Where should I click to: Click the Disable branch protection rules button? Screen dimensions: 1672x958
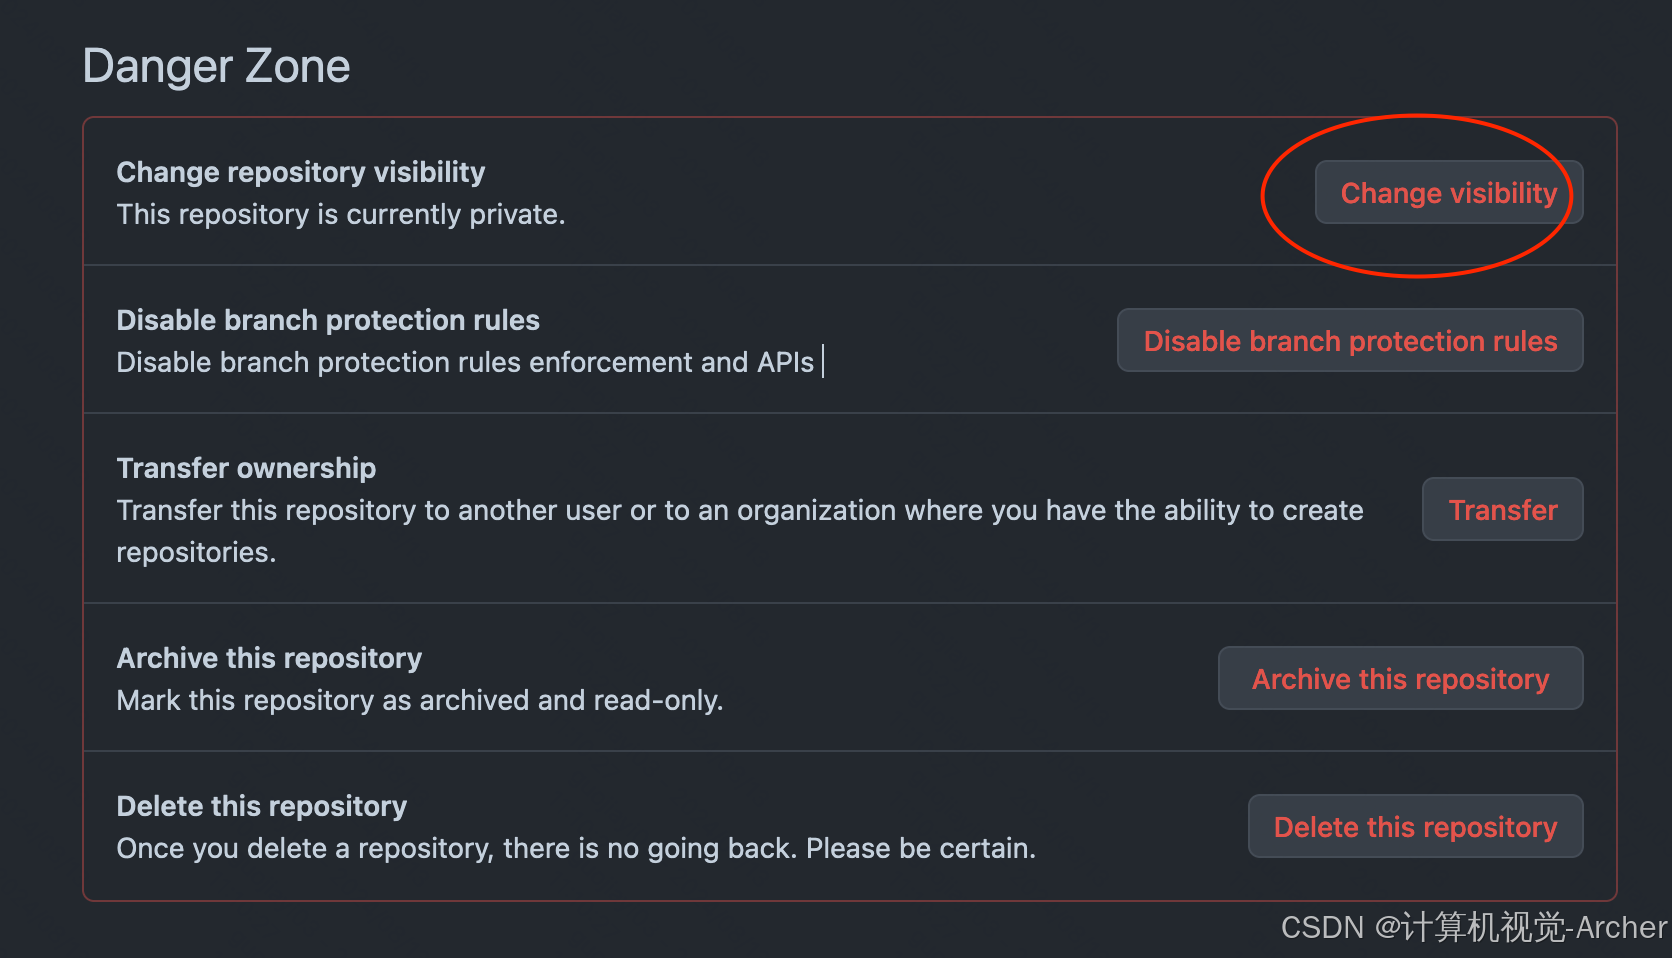coord(1349,340)
